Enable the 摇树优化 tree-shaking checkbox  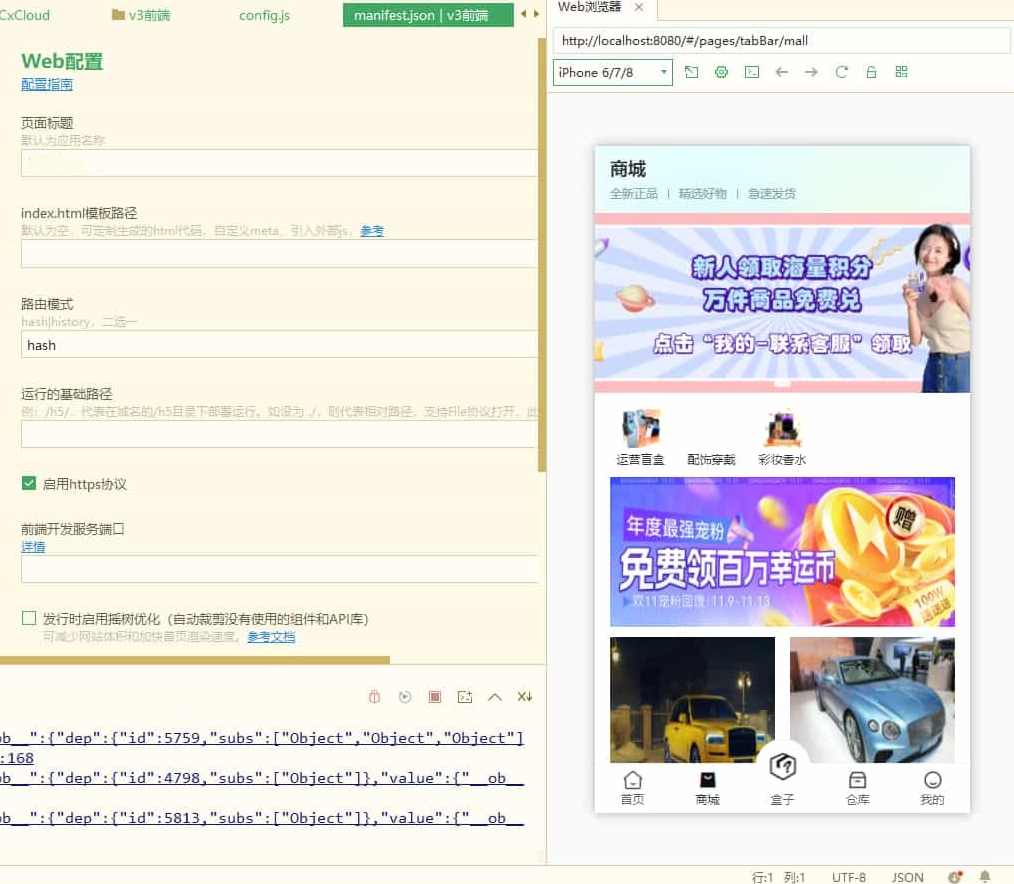29,617
